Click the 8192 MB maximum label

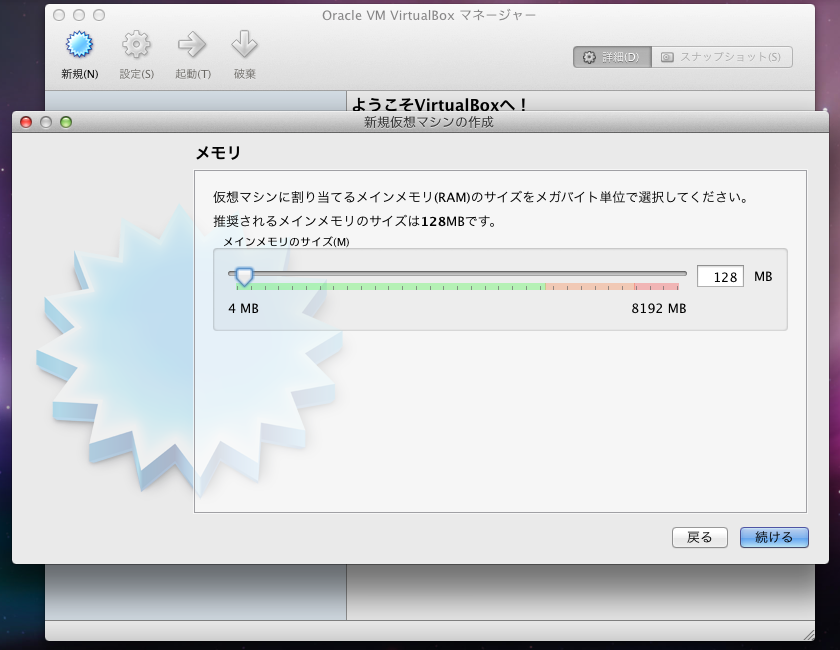(658, 309)
